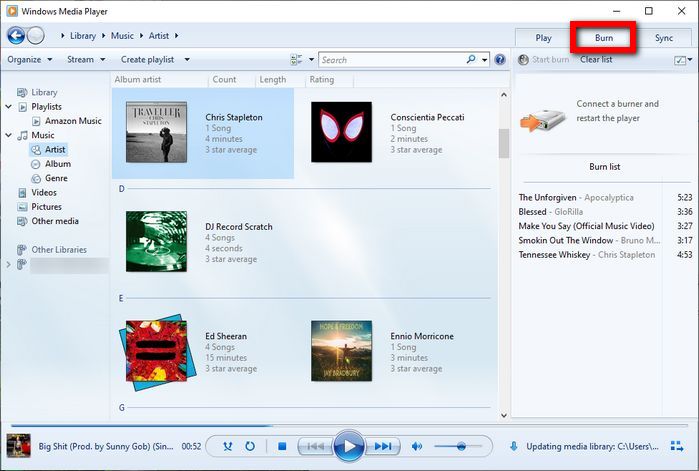
Task: Select Blessed - GloRilla in burn list
Action: [605, 212]
